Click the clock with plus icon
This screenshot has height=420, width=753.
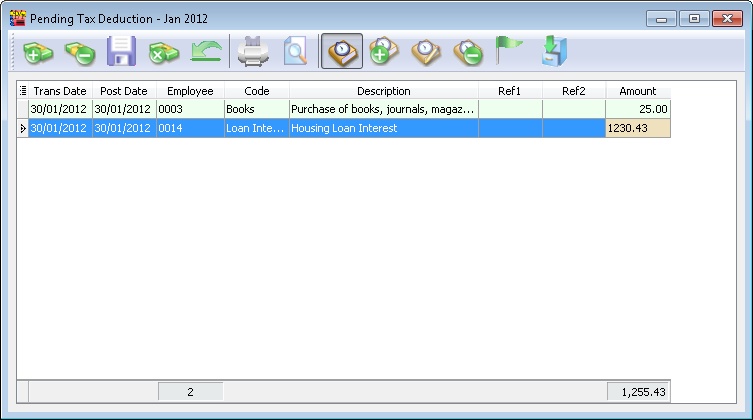(384, 51)
